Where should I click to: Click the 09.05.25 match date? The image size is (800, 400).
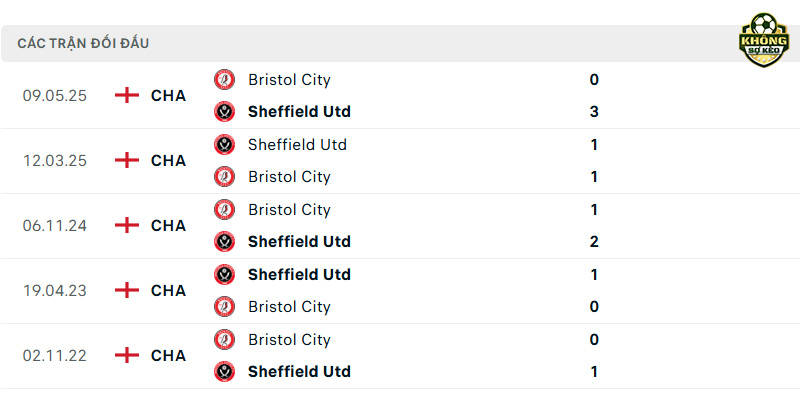tap(55, 96)
